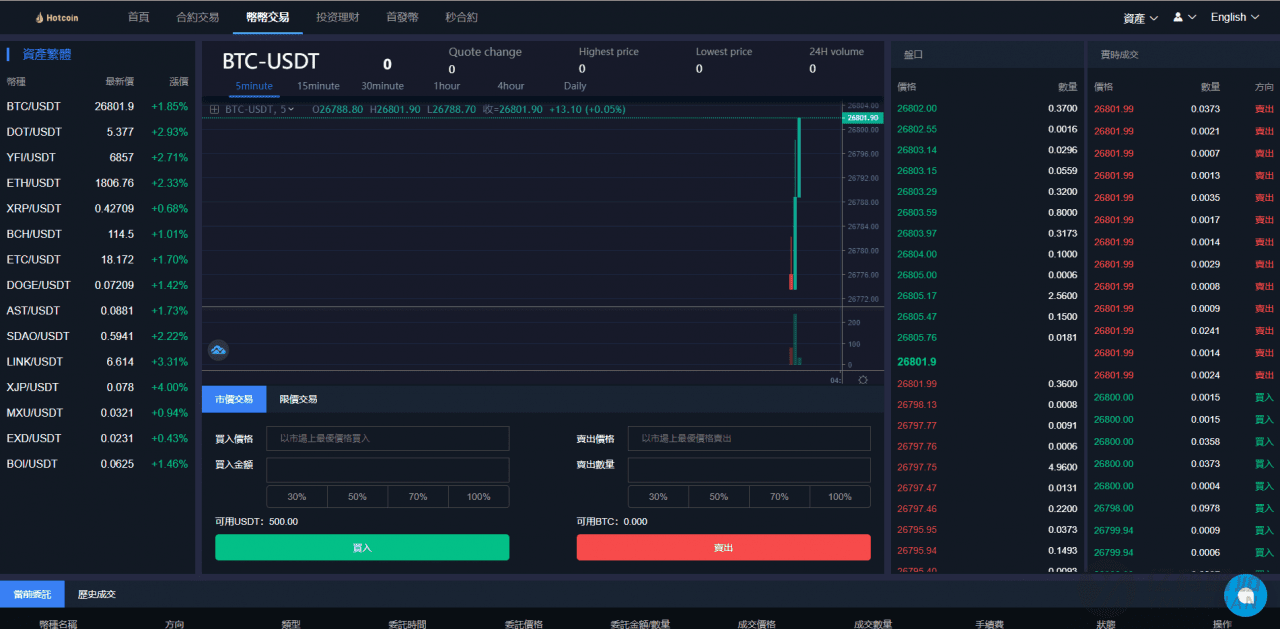The width and height of the screenshot is (1280, 629).
Task: Set sell quantity to 50%
Action: (x=718, y=496)
